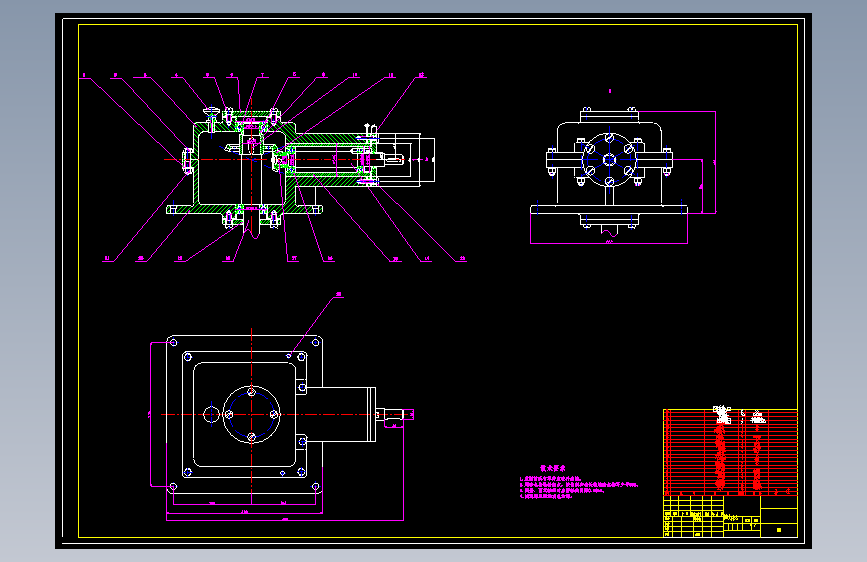Select the yellow title block grid
The width and height of the screenshot is (867, 562).
pyautogui.click(x=730, y=516)
